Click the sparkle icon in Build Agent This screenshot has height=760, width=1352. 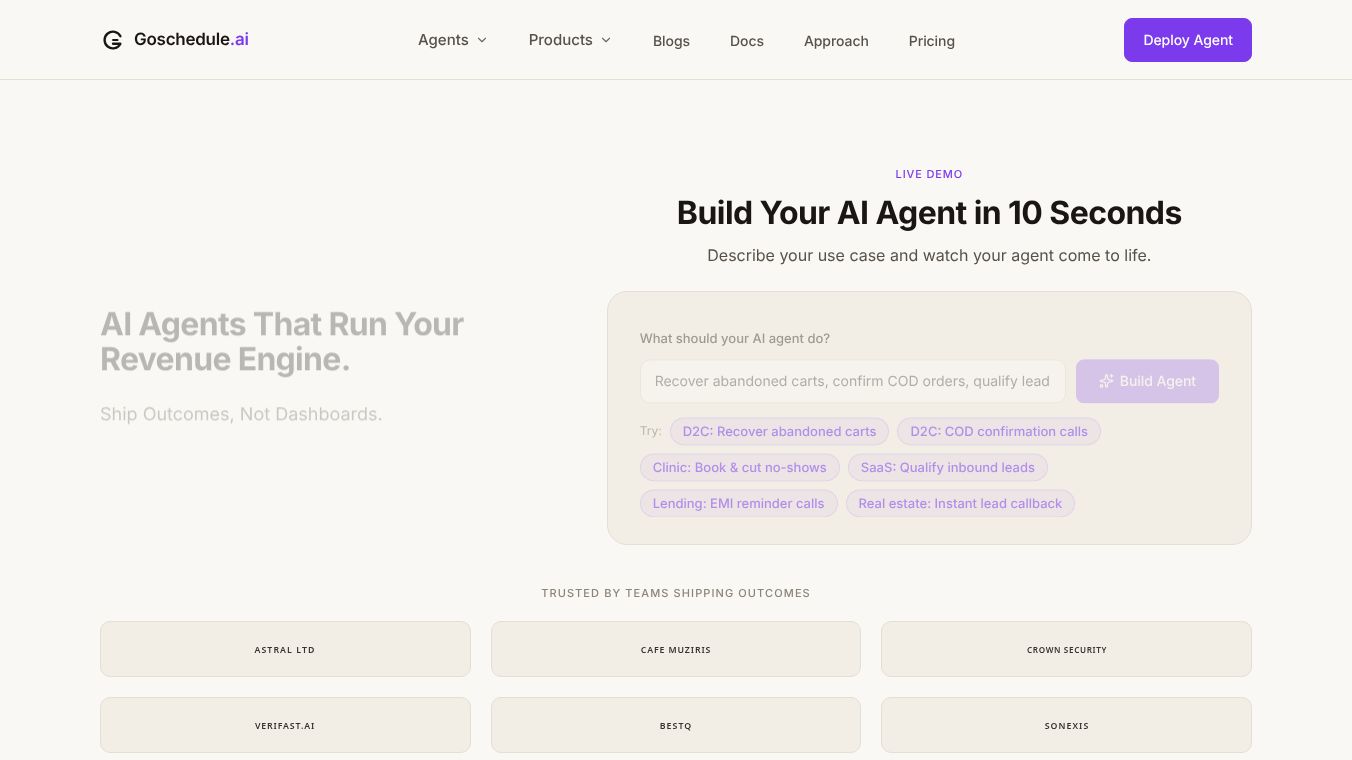pos(1106,381)
